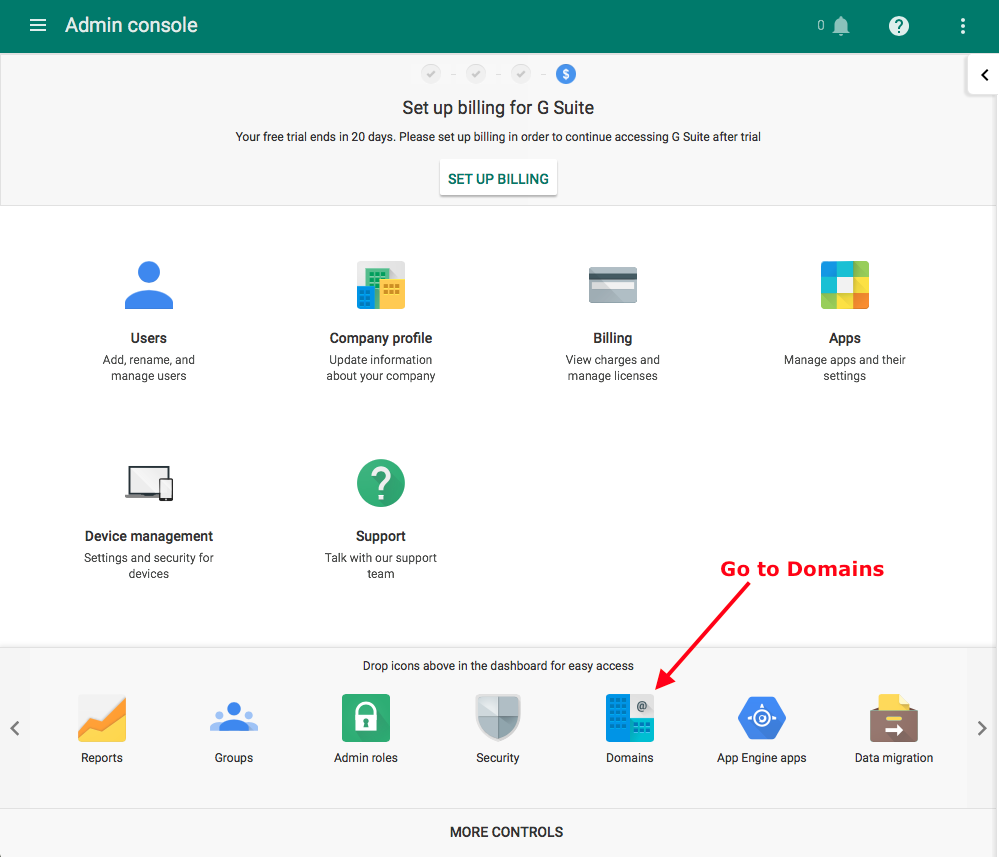Open the Groups icon

234,717
